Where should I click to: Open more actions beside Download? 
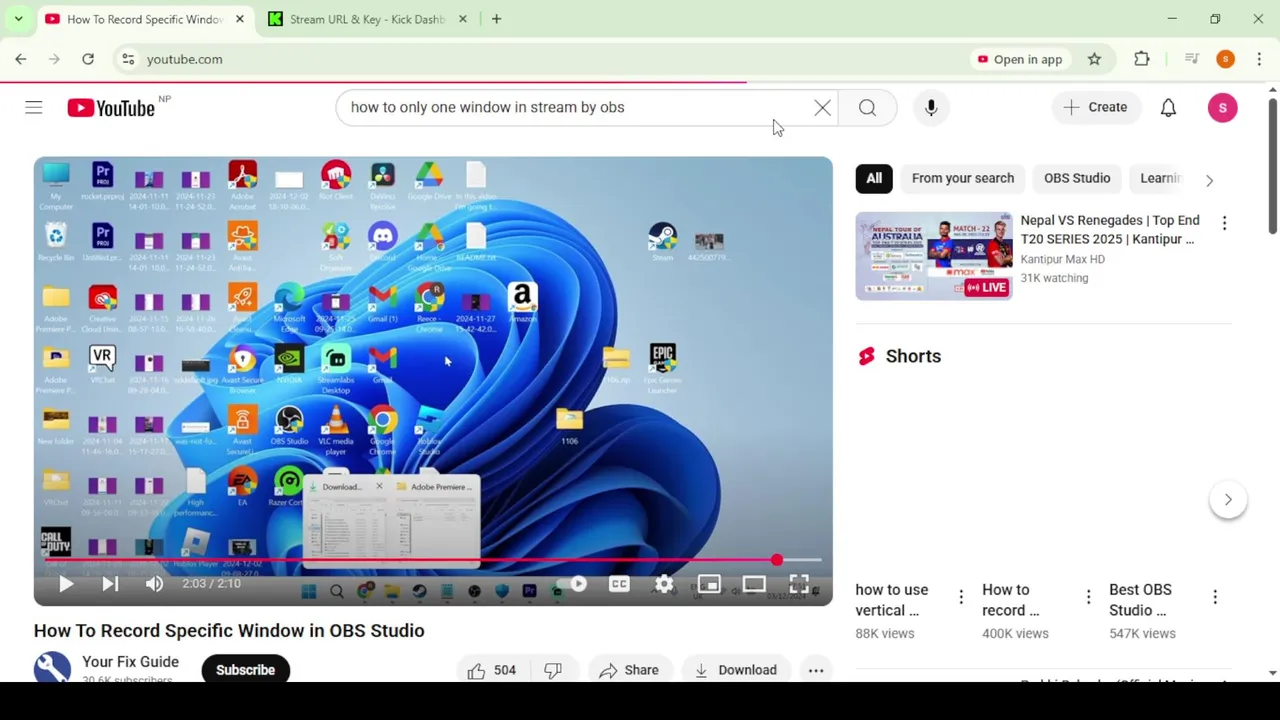[x=816, y=670]
